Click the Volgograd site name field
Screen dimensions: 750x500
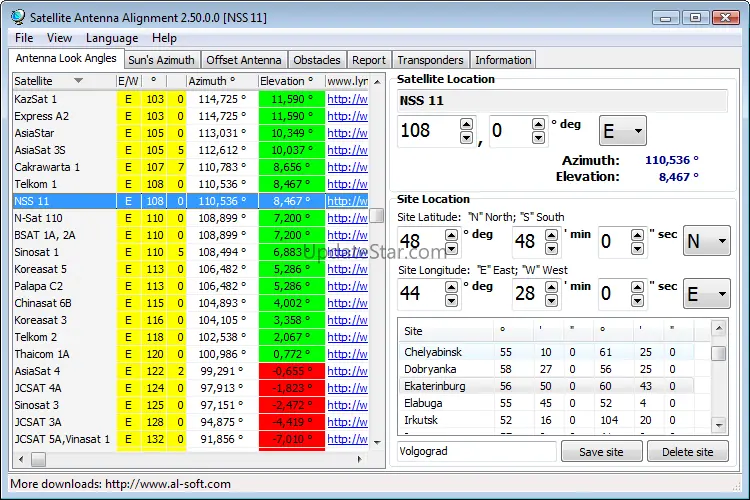[x=476, y=452]
